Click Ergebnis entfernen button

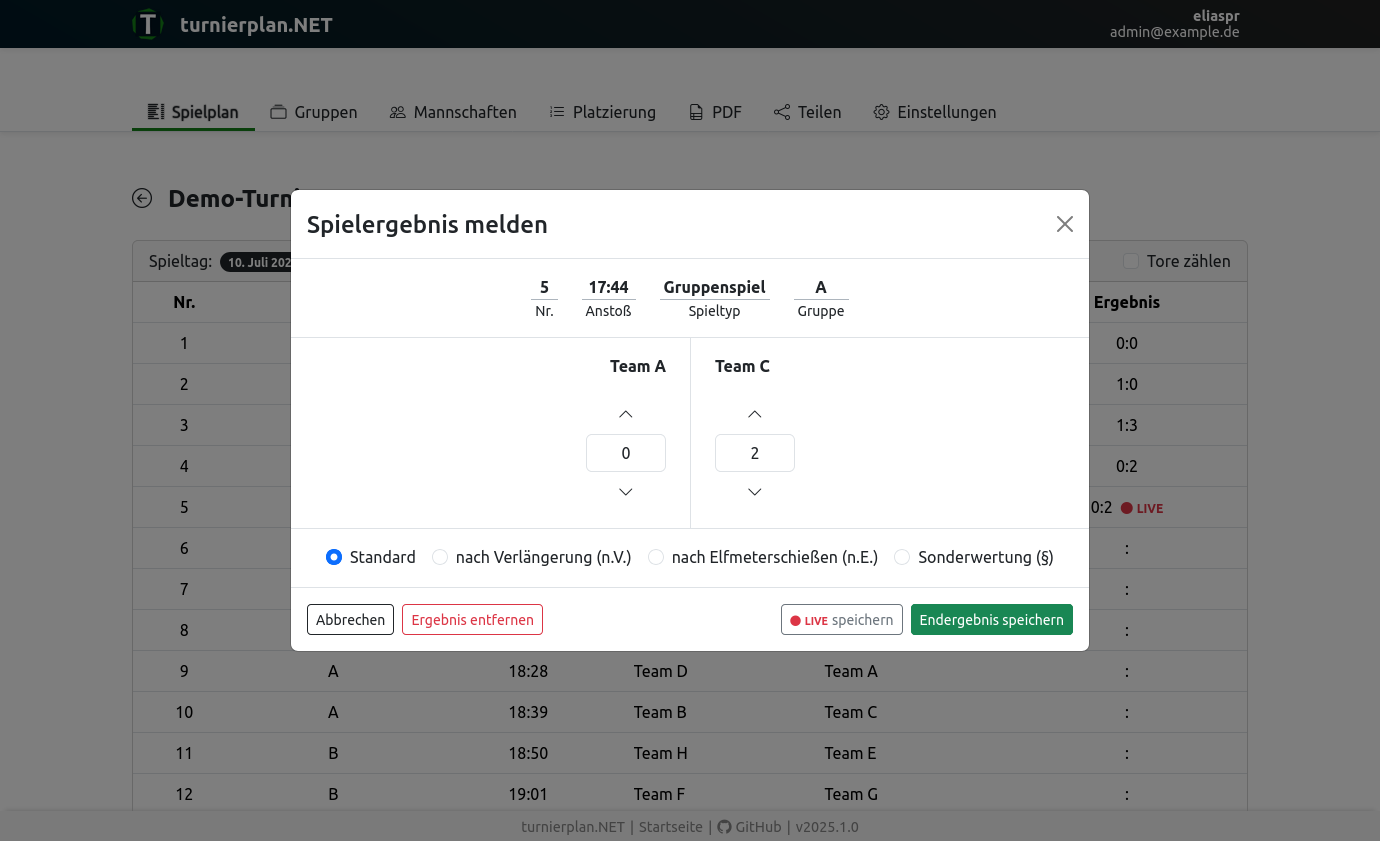point(472,620)
